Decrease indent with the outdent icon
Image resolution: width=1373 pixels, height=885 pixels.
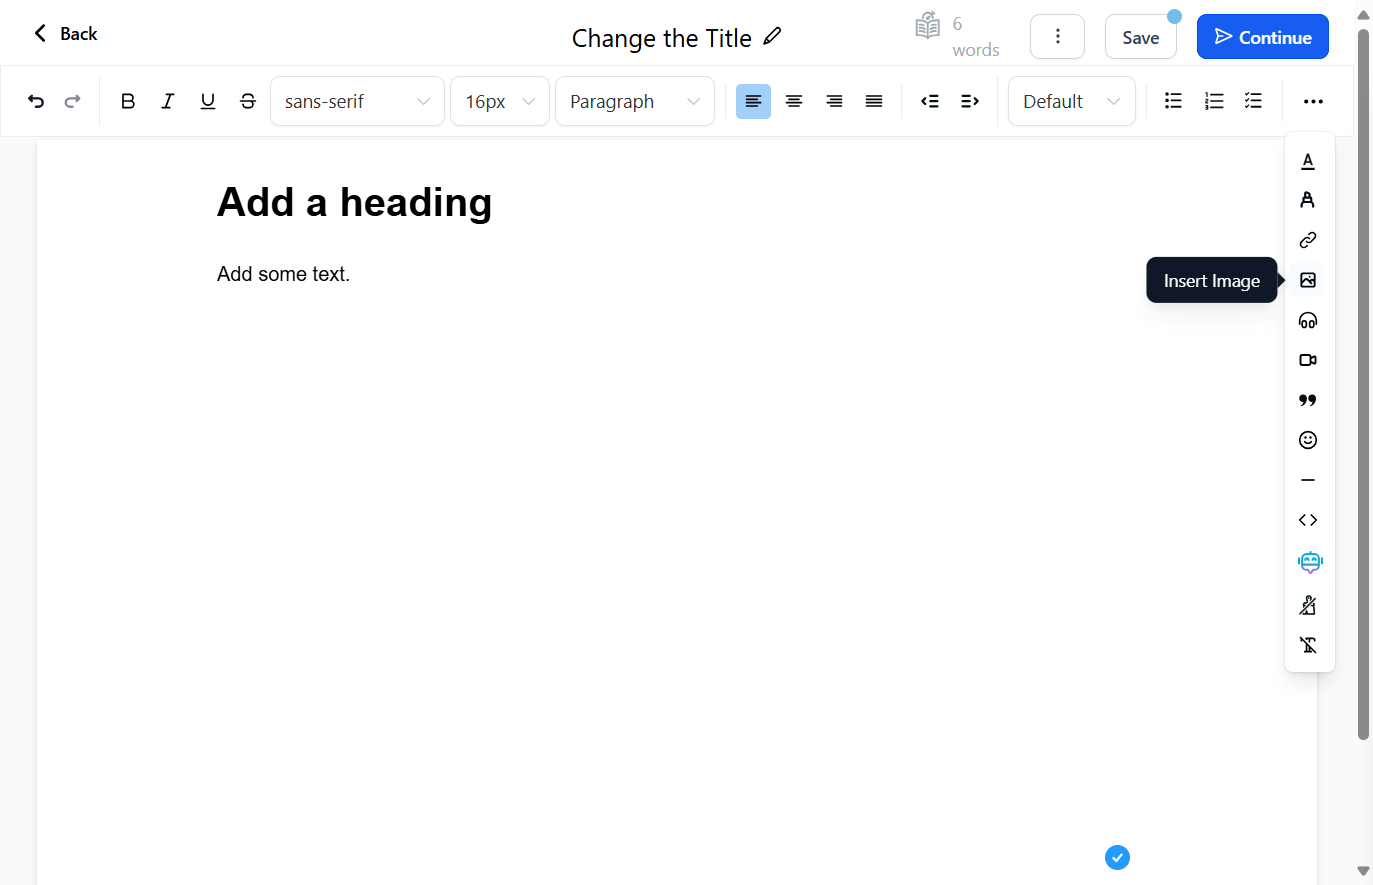930,101
